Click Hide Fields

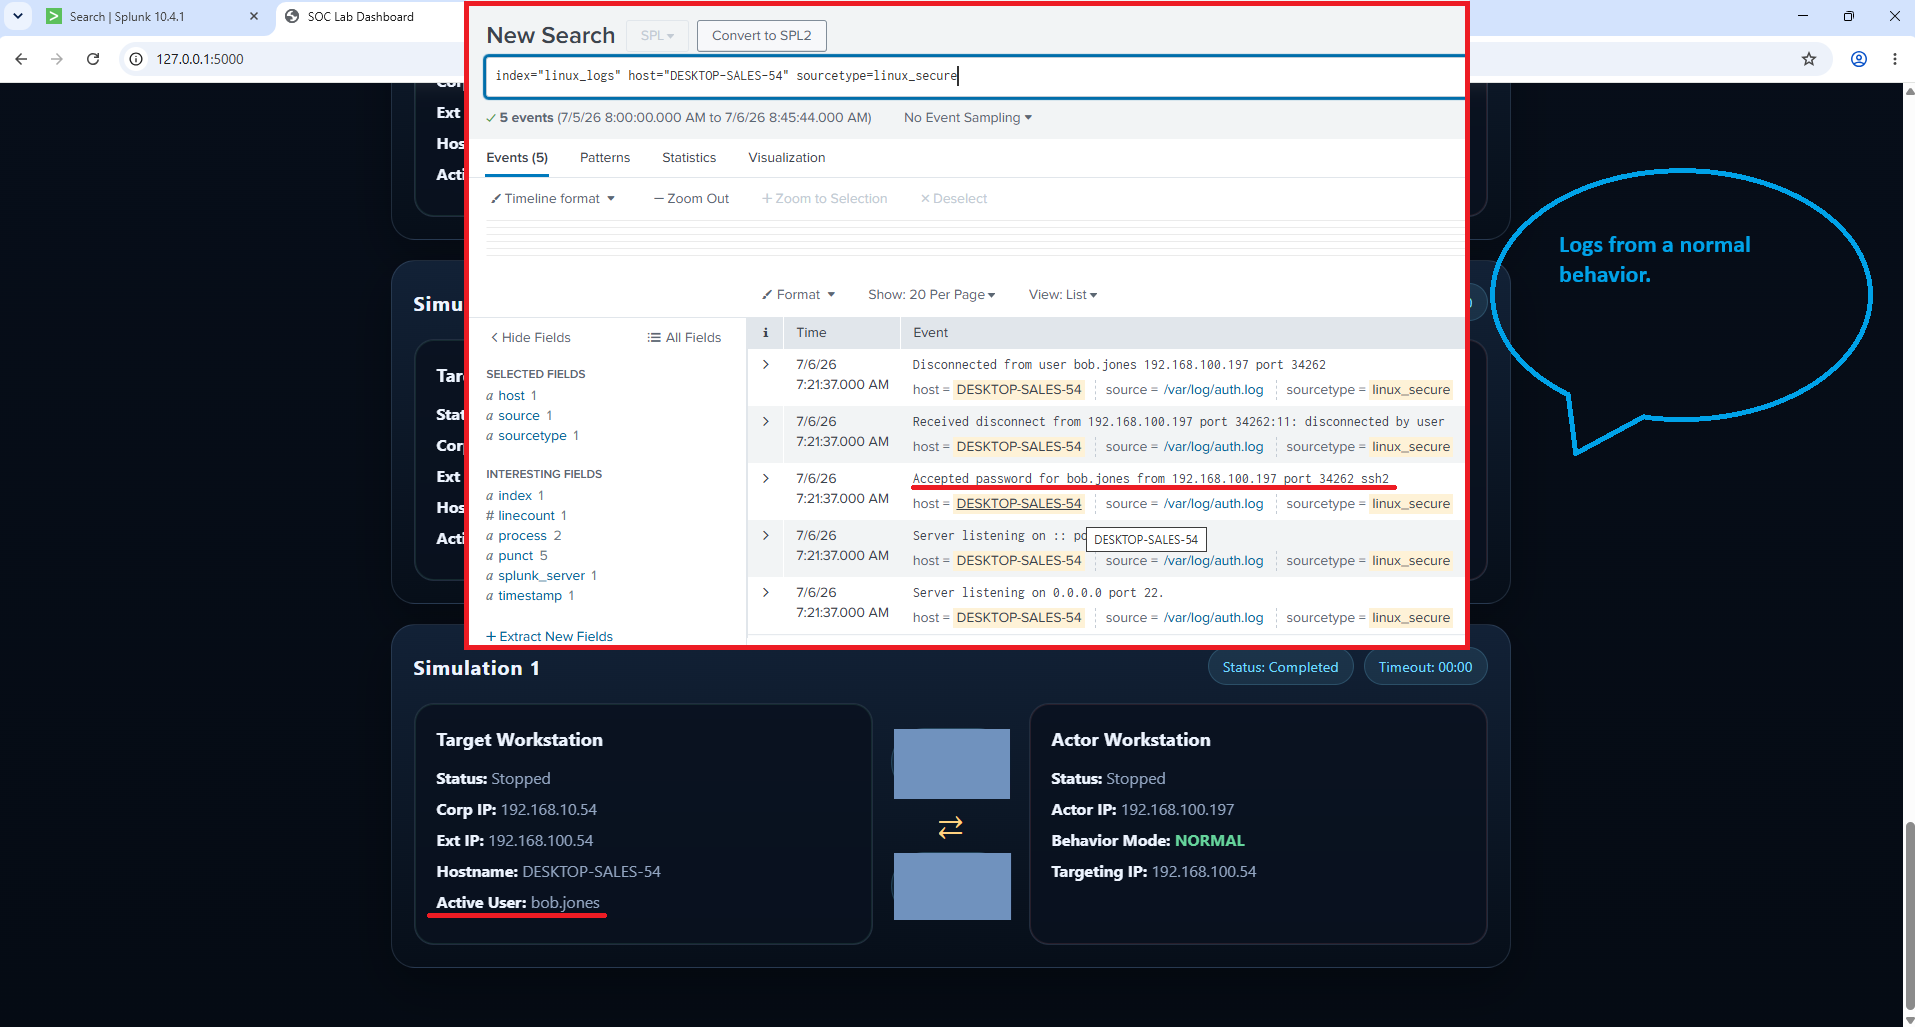[x=531, y=338]
